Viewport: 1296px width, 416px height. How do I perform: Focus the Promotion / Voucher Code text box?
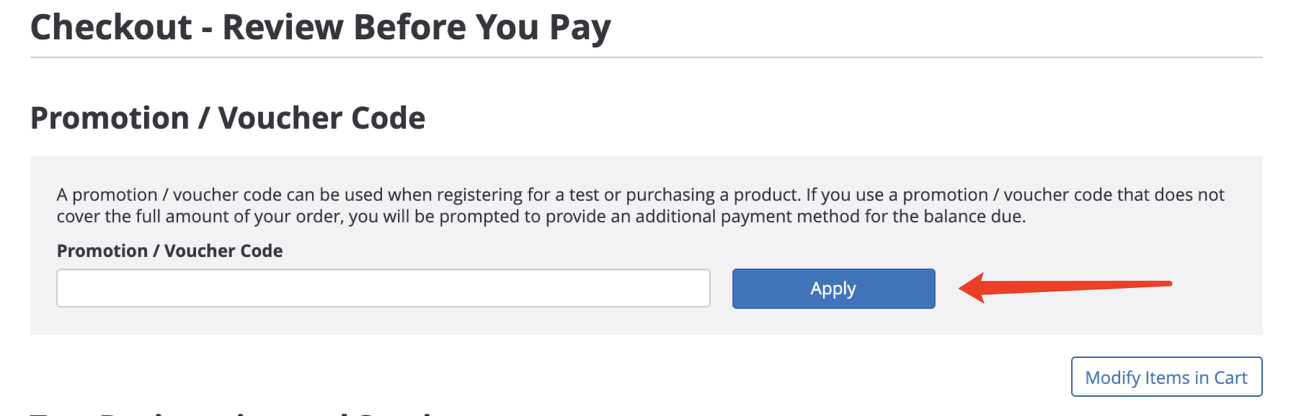tap(383, 288)
